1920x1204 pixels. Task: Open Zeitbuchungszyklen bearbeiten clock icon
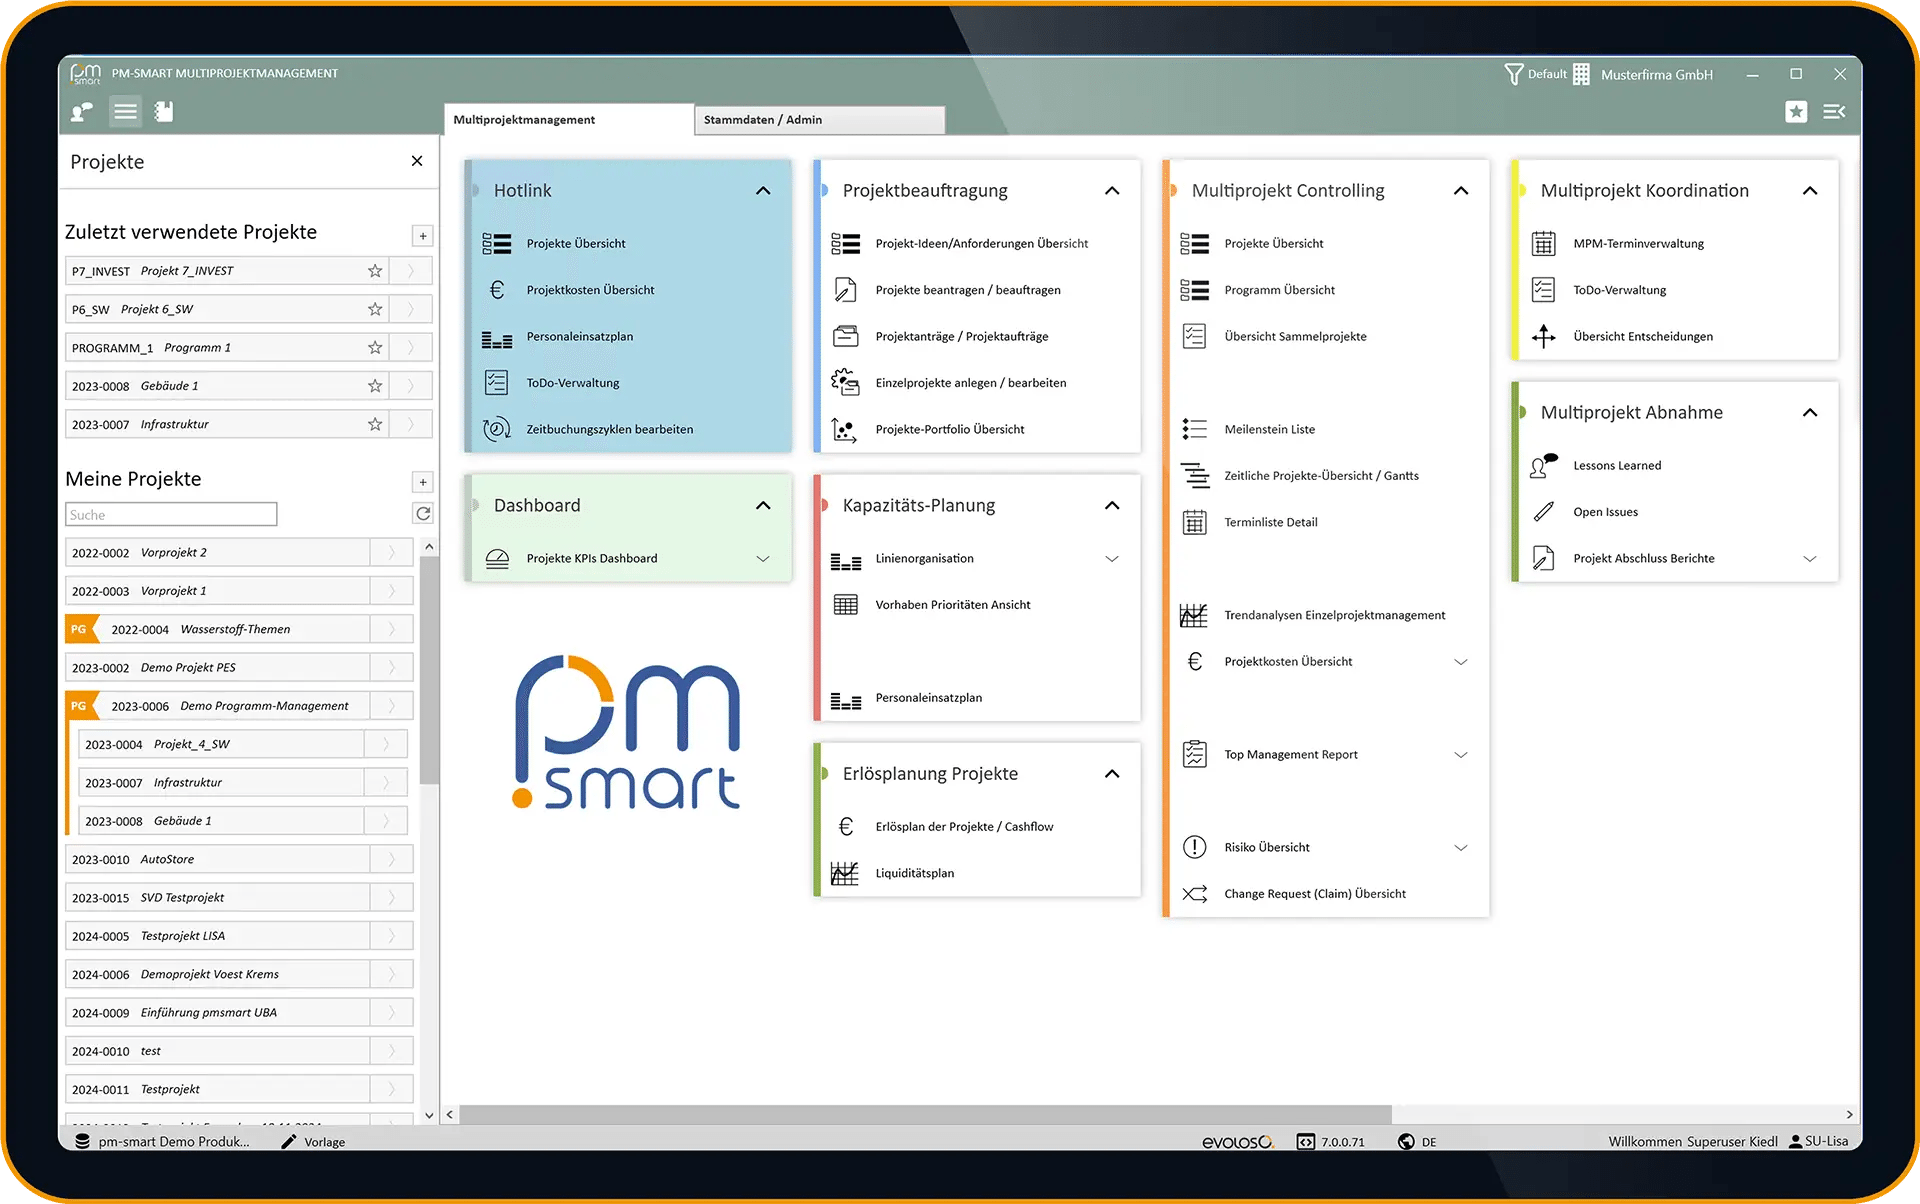(497, 429)
